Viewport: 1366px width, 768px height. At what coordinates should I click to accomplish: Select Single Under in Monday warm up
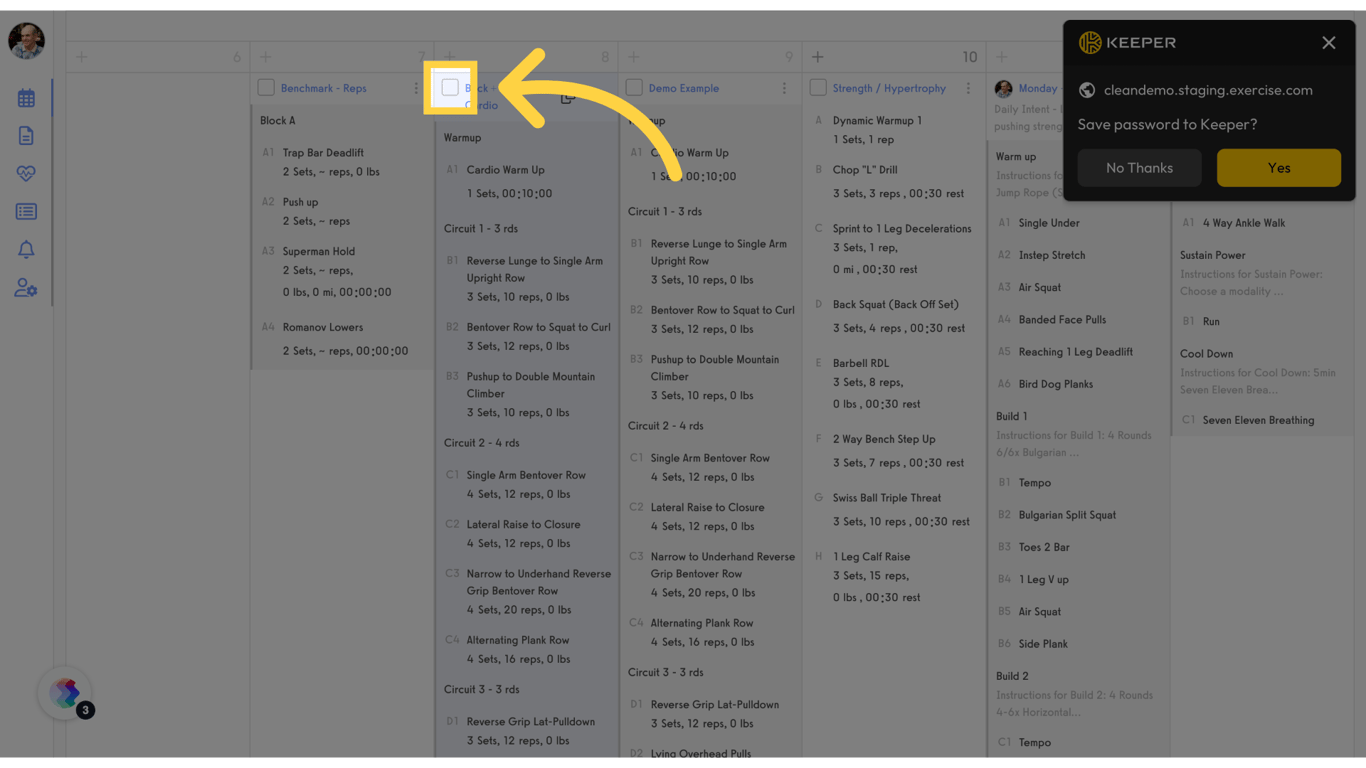(1049, 223)
